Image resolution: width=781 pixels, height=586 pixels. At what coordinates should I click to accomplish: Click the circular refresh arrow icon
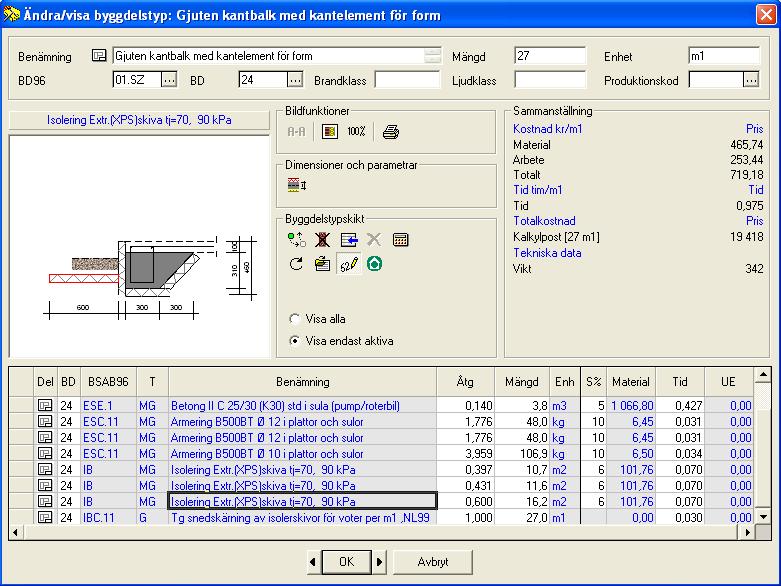click(x=296, y=264)
